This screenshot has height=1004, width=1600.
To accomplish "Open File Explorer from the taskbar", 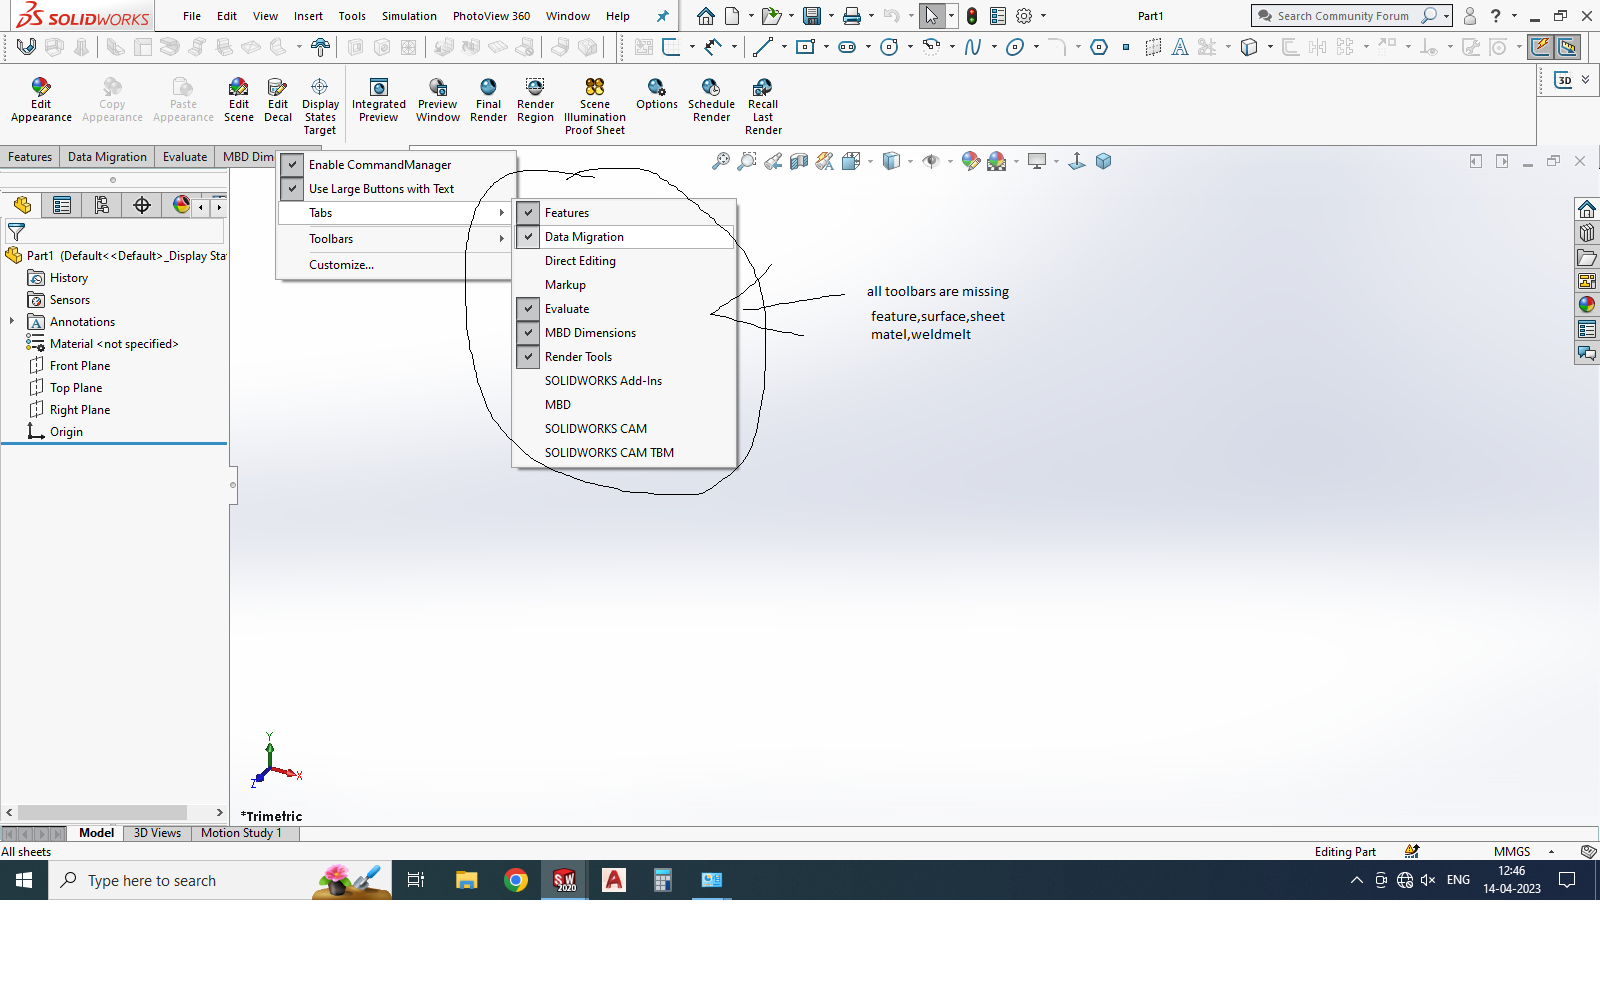I will (x=467, y=880).
